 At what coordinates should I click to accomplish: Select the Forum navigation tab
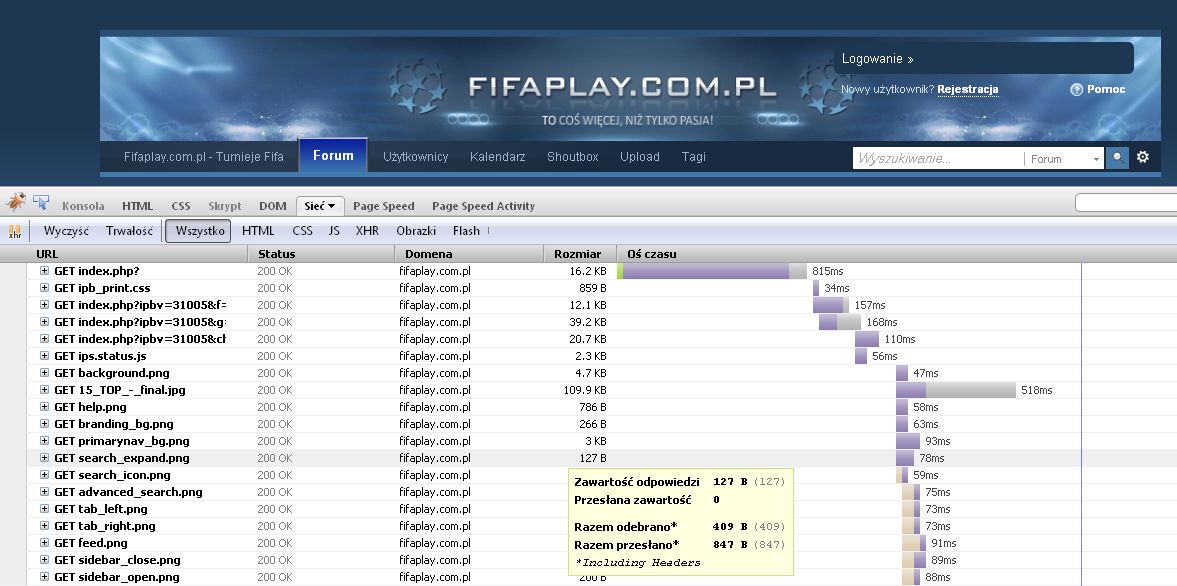coord(333,156)
